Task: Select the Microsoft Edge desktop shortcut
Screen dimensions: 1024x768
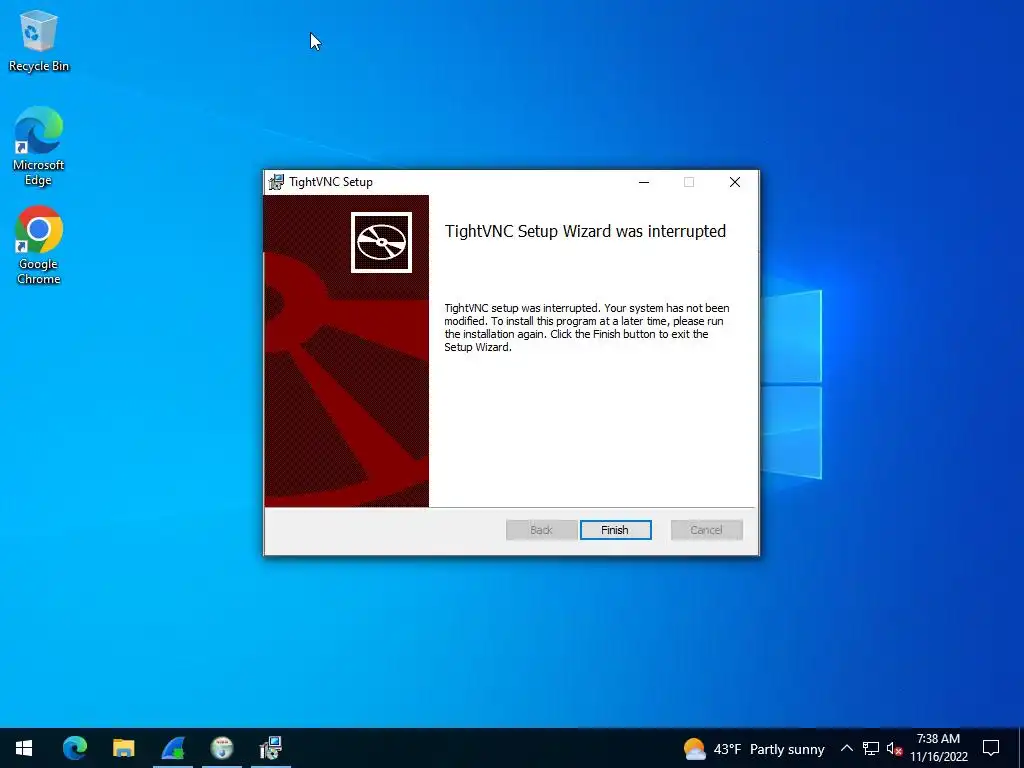Action: click(x=39, y=147)
